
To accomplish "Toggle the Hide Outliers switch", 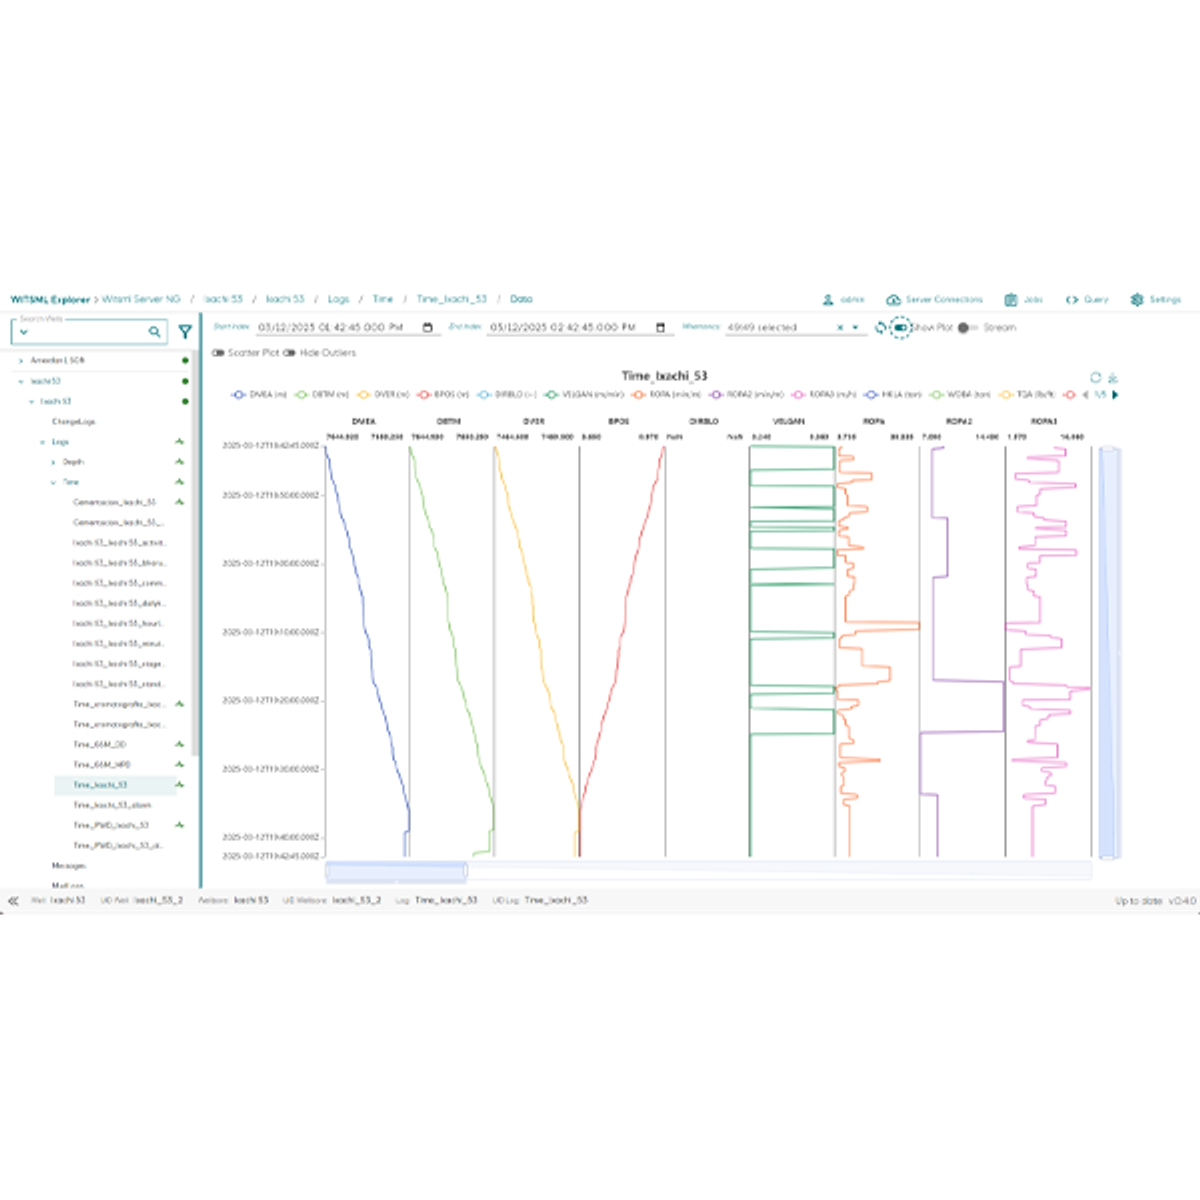I will tap(289, 352).
